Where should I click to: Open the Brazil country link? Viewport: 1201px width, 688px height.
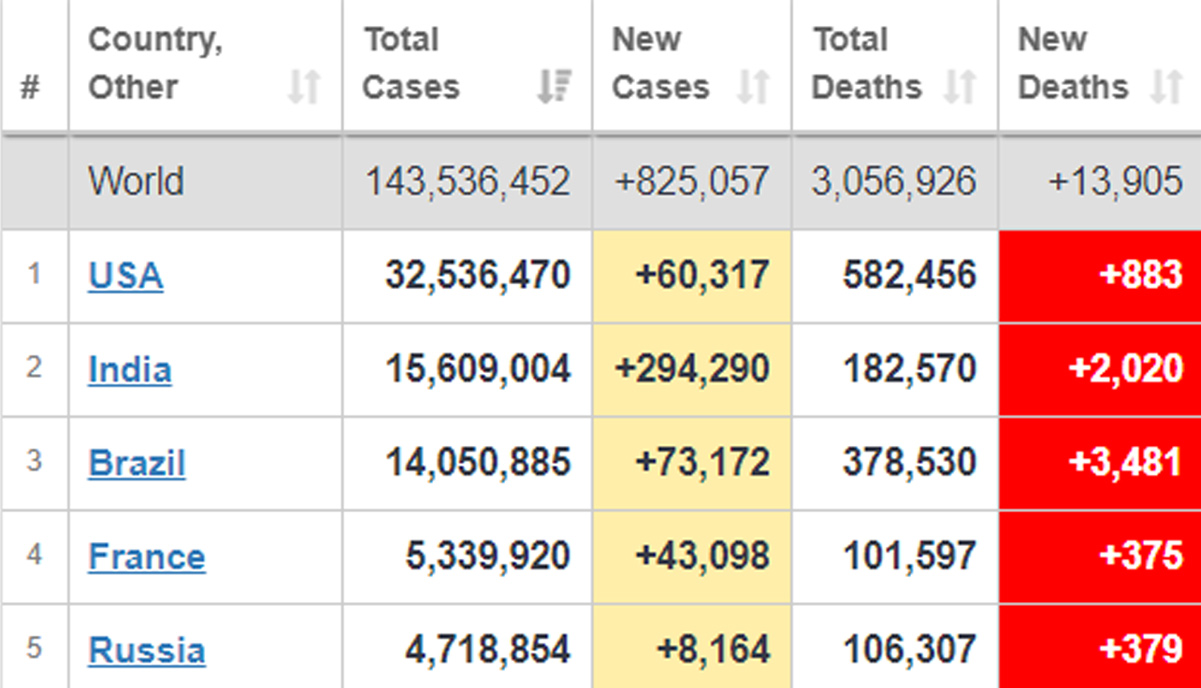[x=137, y=463]
